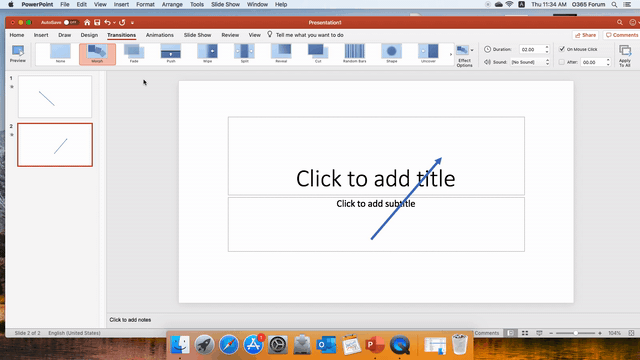This screenshot has width=640, height=360.
Task: Select the None transition
Action: (60, 53)
